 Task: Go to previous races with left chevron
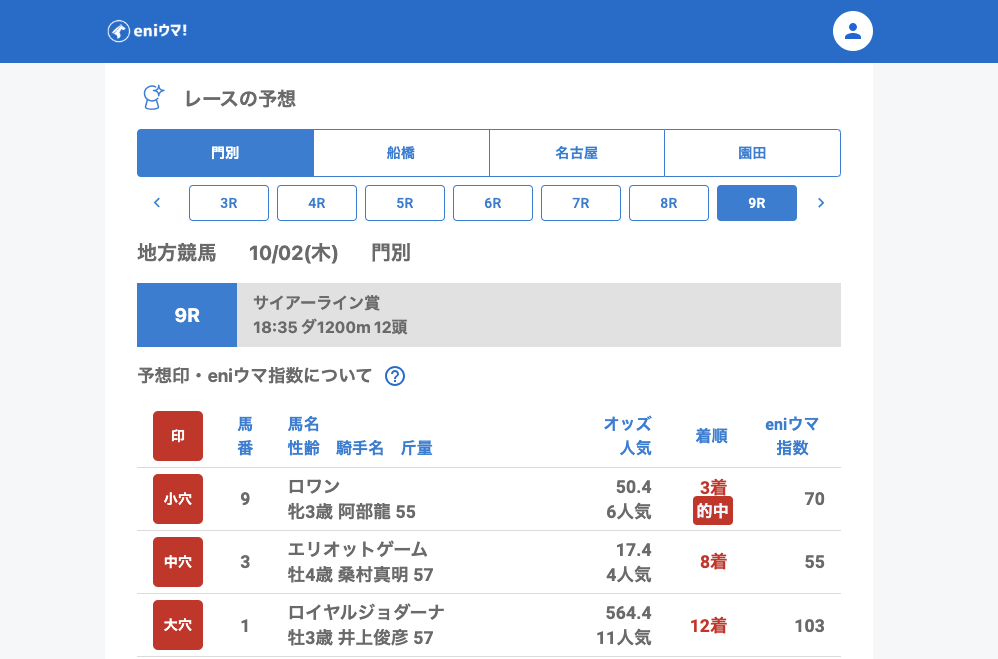[157, 203]
